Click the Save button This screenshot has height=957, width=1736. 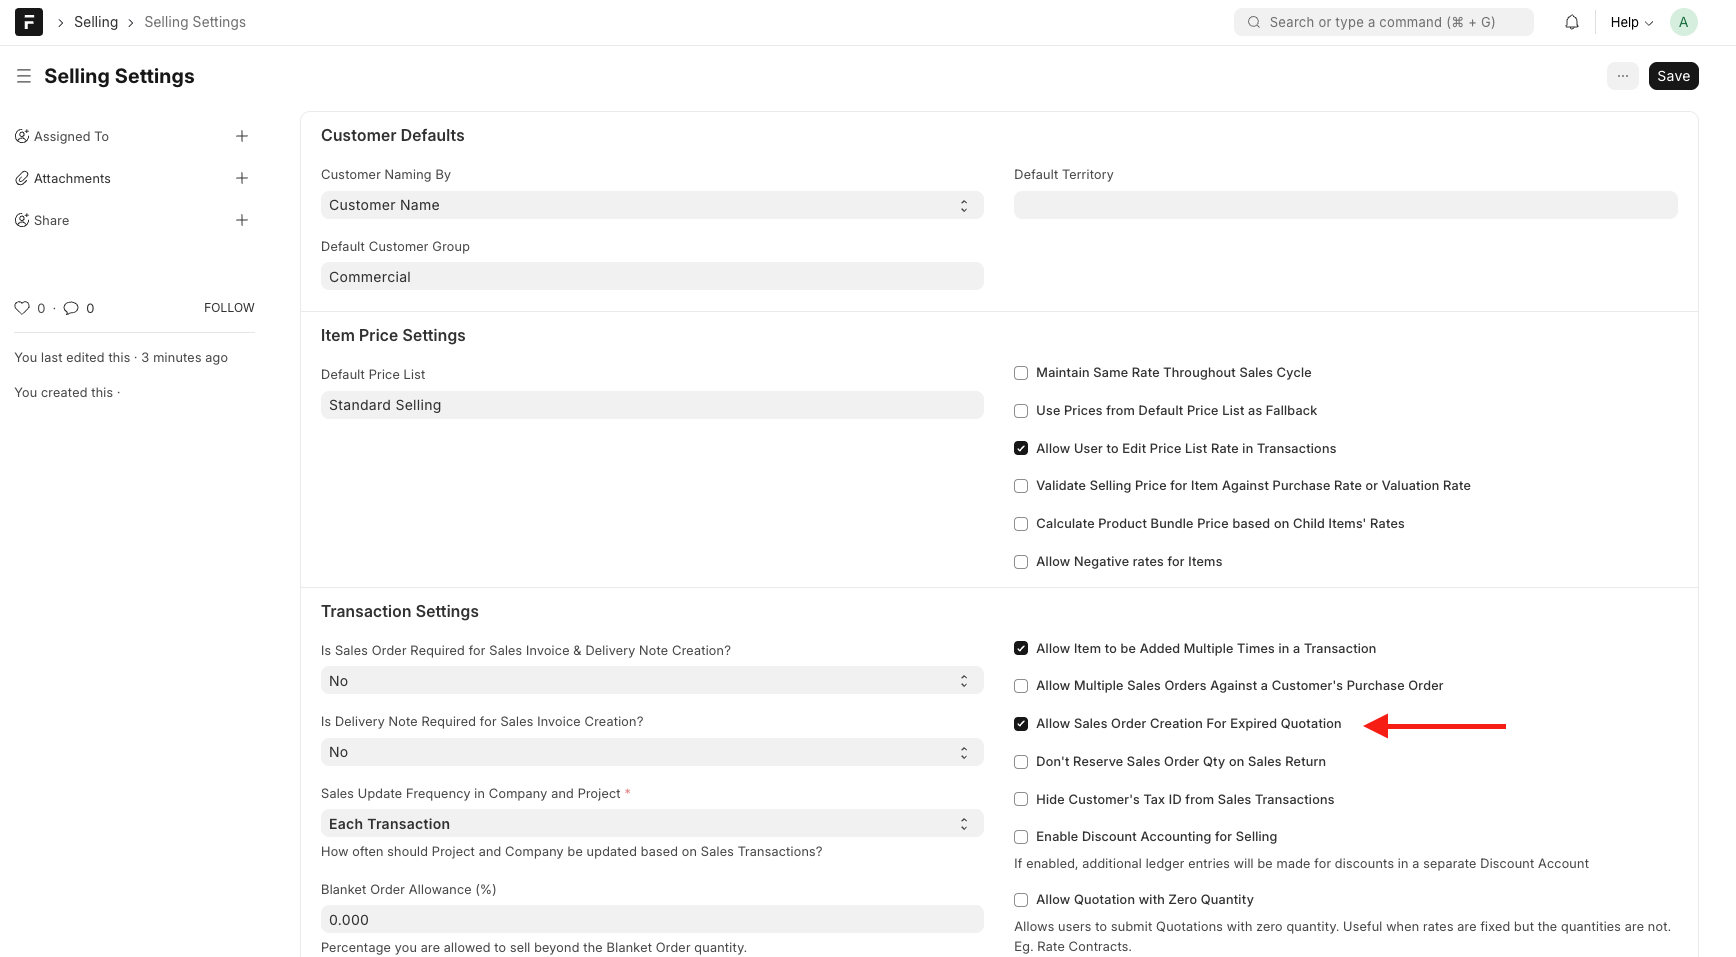(x=1673, y=76)
